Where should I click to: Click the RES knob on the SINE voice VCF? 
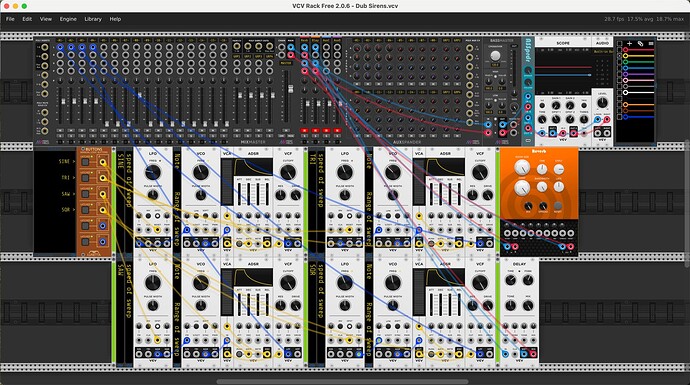[280, 195]
